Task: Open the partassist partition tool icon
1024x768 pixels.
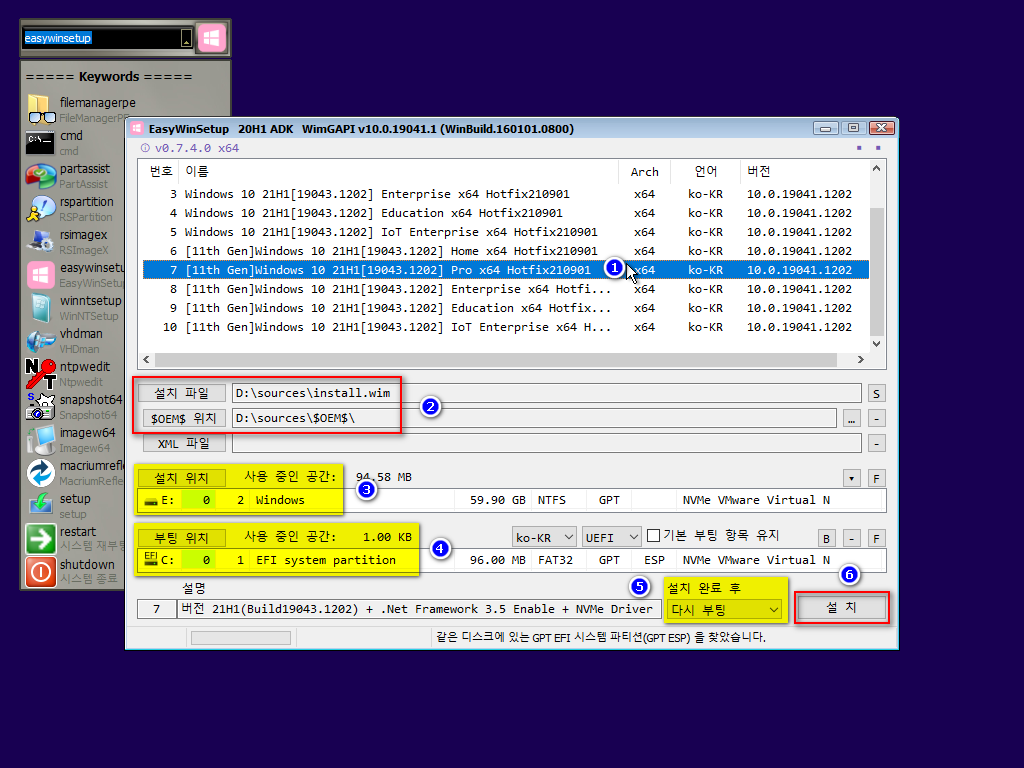Action: pyautogui.click(x=40, y=176)
